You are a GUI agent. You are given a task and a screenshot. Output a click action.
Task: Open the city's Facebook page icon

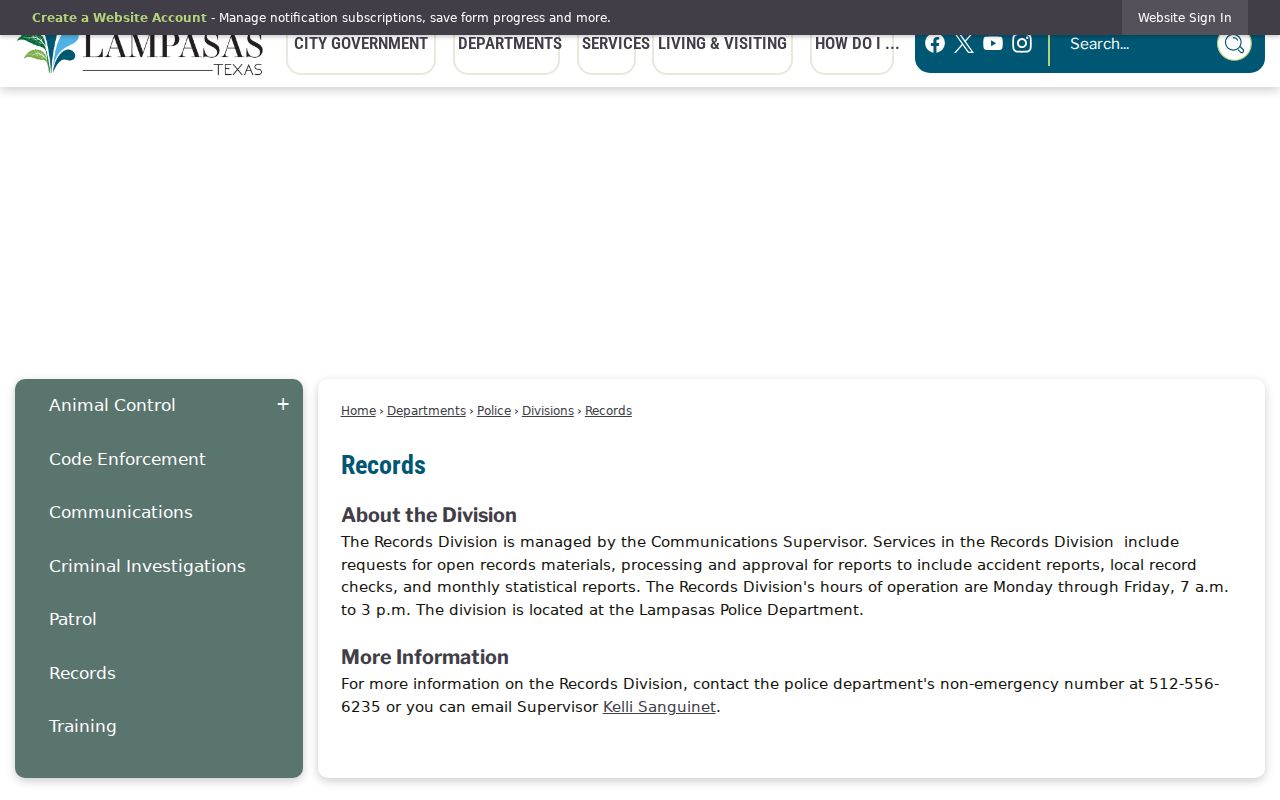[935, 43]
